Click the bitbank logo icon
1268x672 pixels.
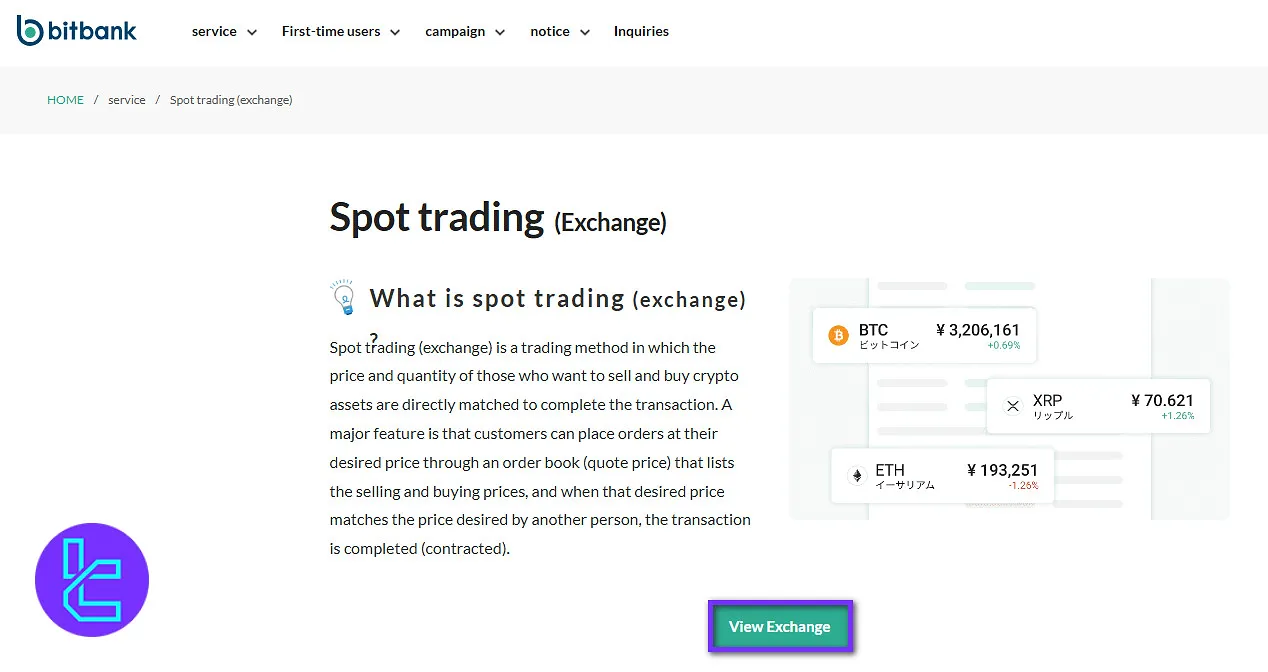(x=30, y=31)
